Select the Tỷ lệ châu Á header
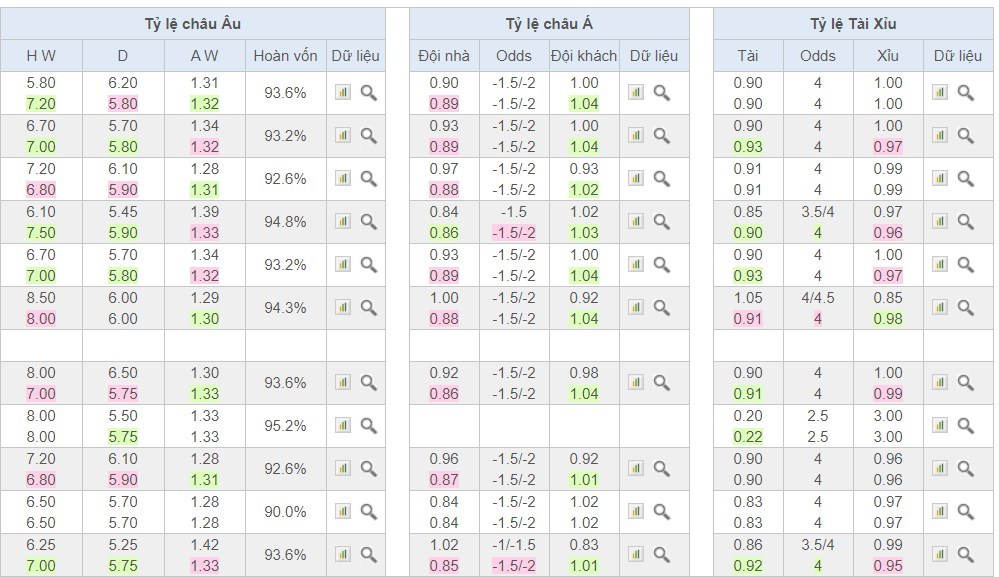The width and height of the screenshot is (999, 577). (x=549, y=24)
